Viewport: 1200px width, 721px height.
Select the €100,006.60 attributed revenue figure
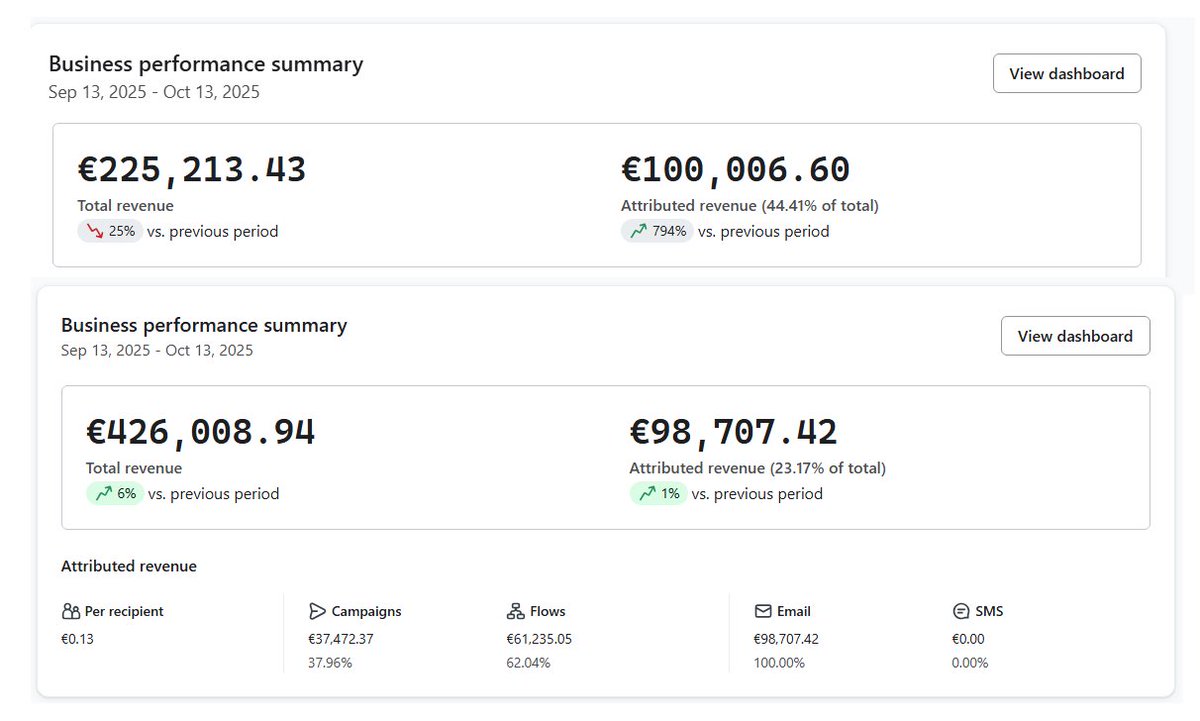point(735,170)
